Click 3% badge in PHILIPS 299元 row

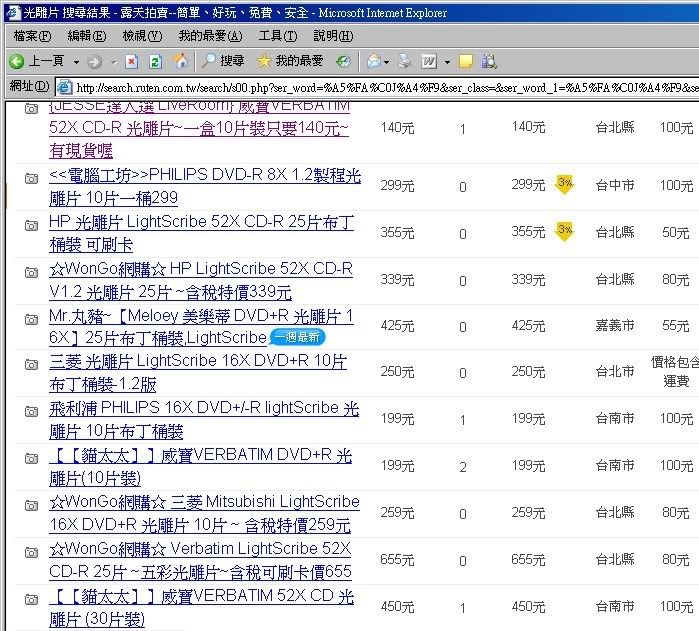click(x=564, y=185)
